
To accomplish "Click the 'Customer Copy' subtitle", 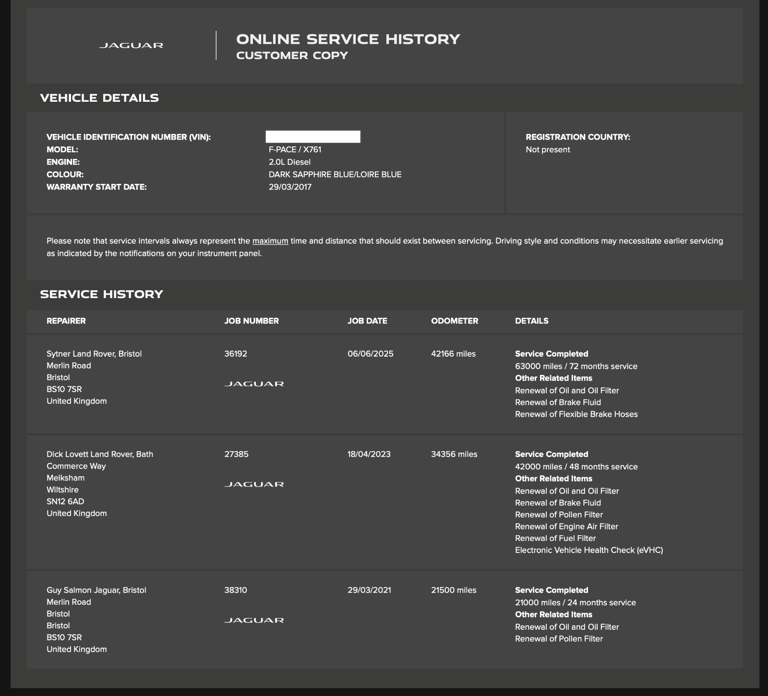I will click(292, 55).
